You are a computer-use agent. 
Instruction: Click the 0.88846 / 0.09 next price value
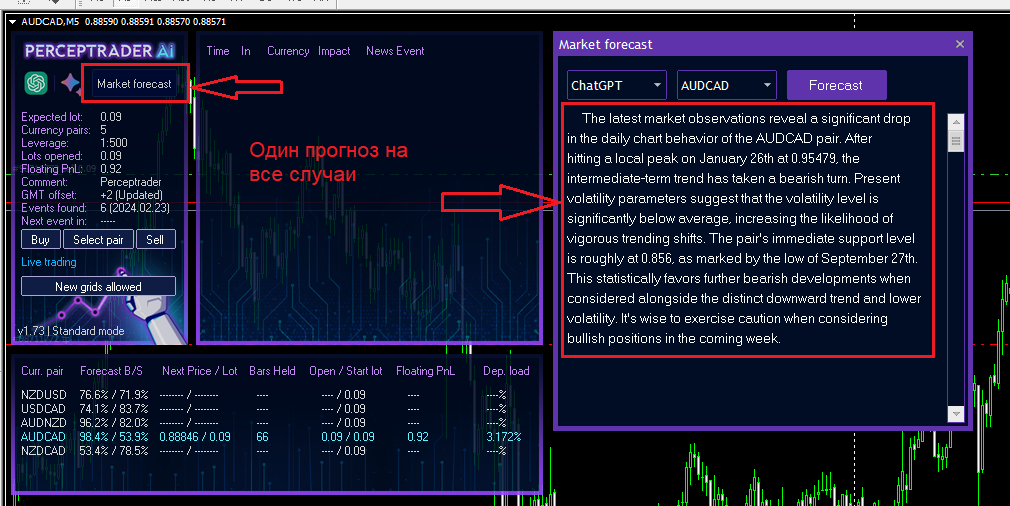[x=195, y=436]
